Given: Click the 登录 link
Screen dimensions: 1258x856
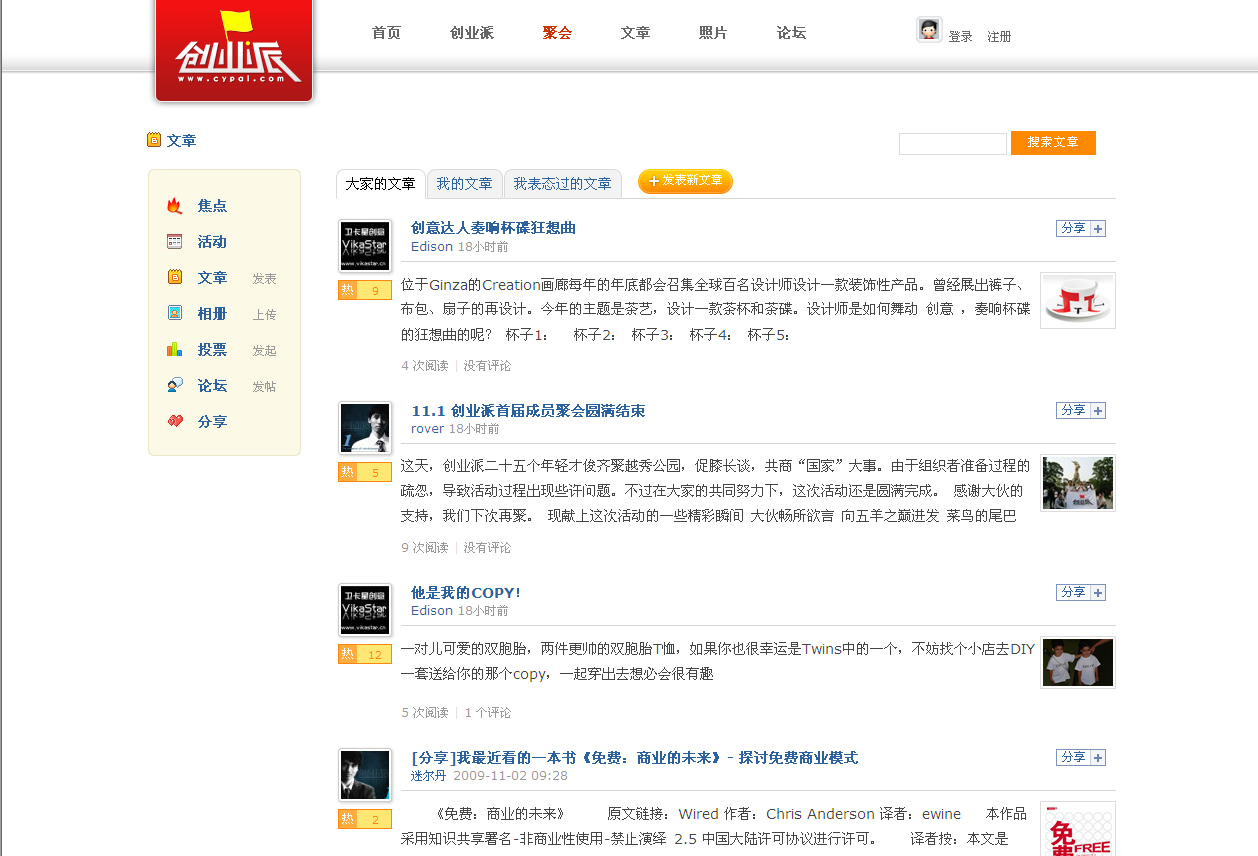Looking at the screenshot, I should coord(960,37).
